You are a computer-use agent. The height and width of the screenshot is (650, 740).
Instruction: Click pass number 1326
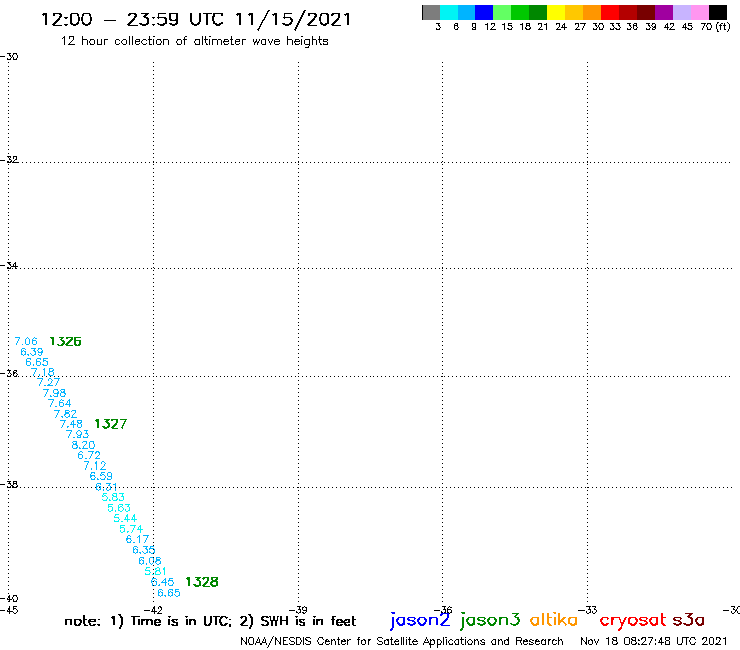click(65, 341)
